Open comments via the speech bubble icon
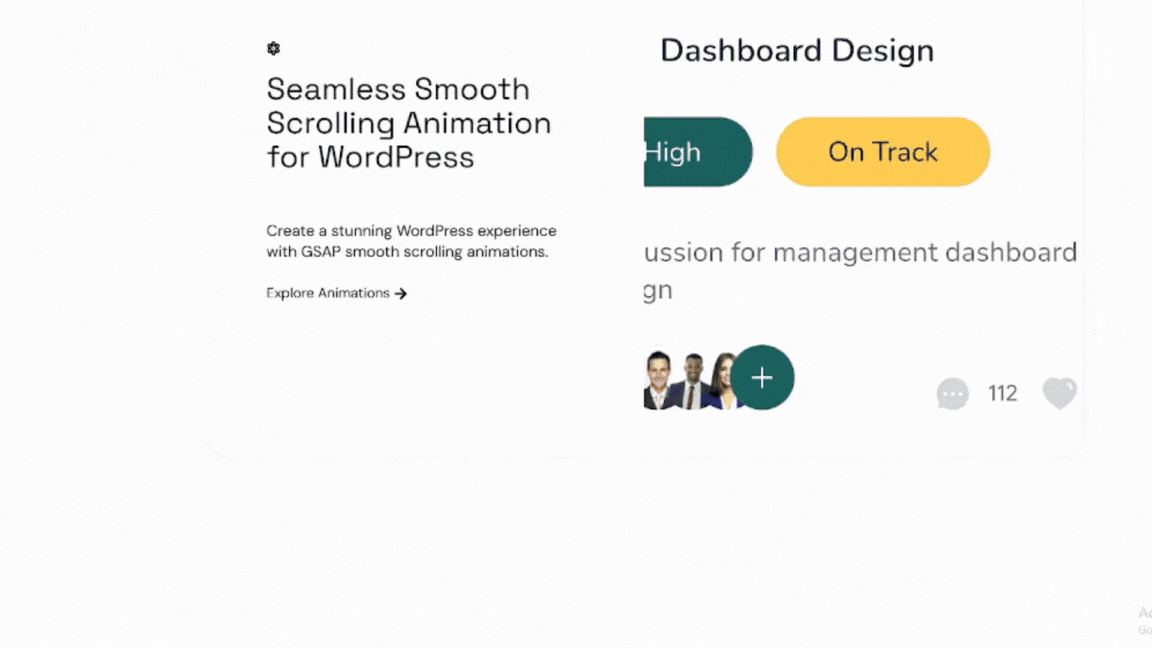Image resolution: width=1152 pixels, height=648 pixels. pos(952,393)
